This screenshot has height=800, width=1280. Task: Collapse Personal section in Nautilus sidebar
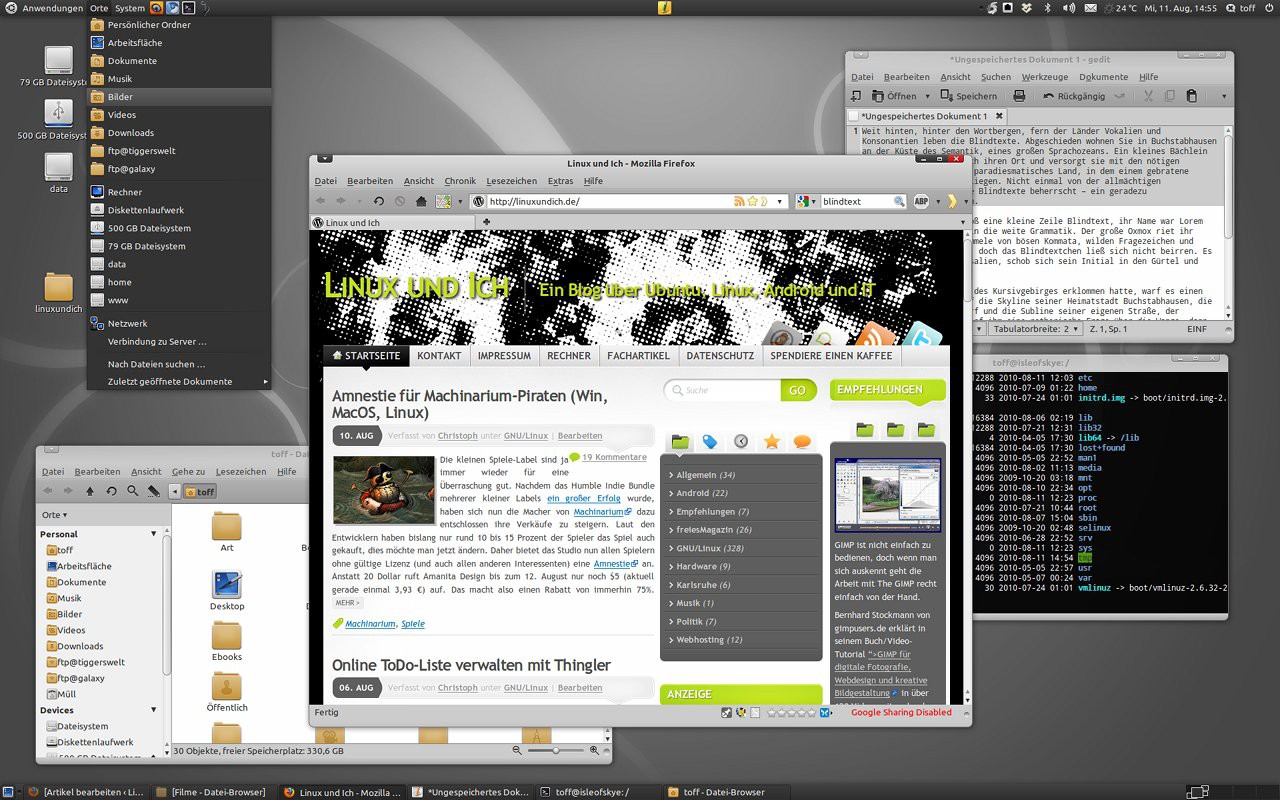point(154,534)
